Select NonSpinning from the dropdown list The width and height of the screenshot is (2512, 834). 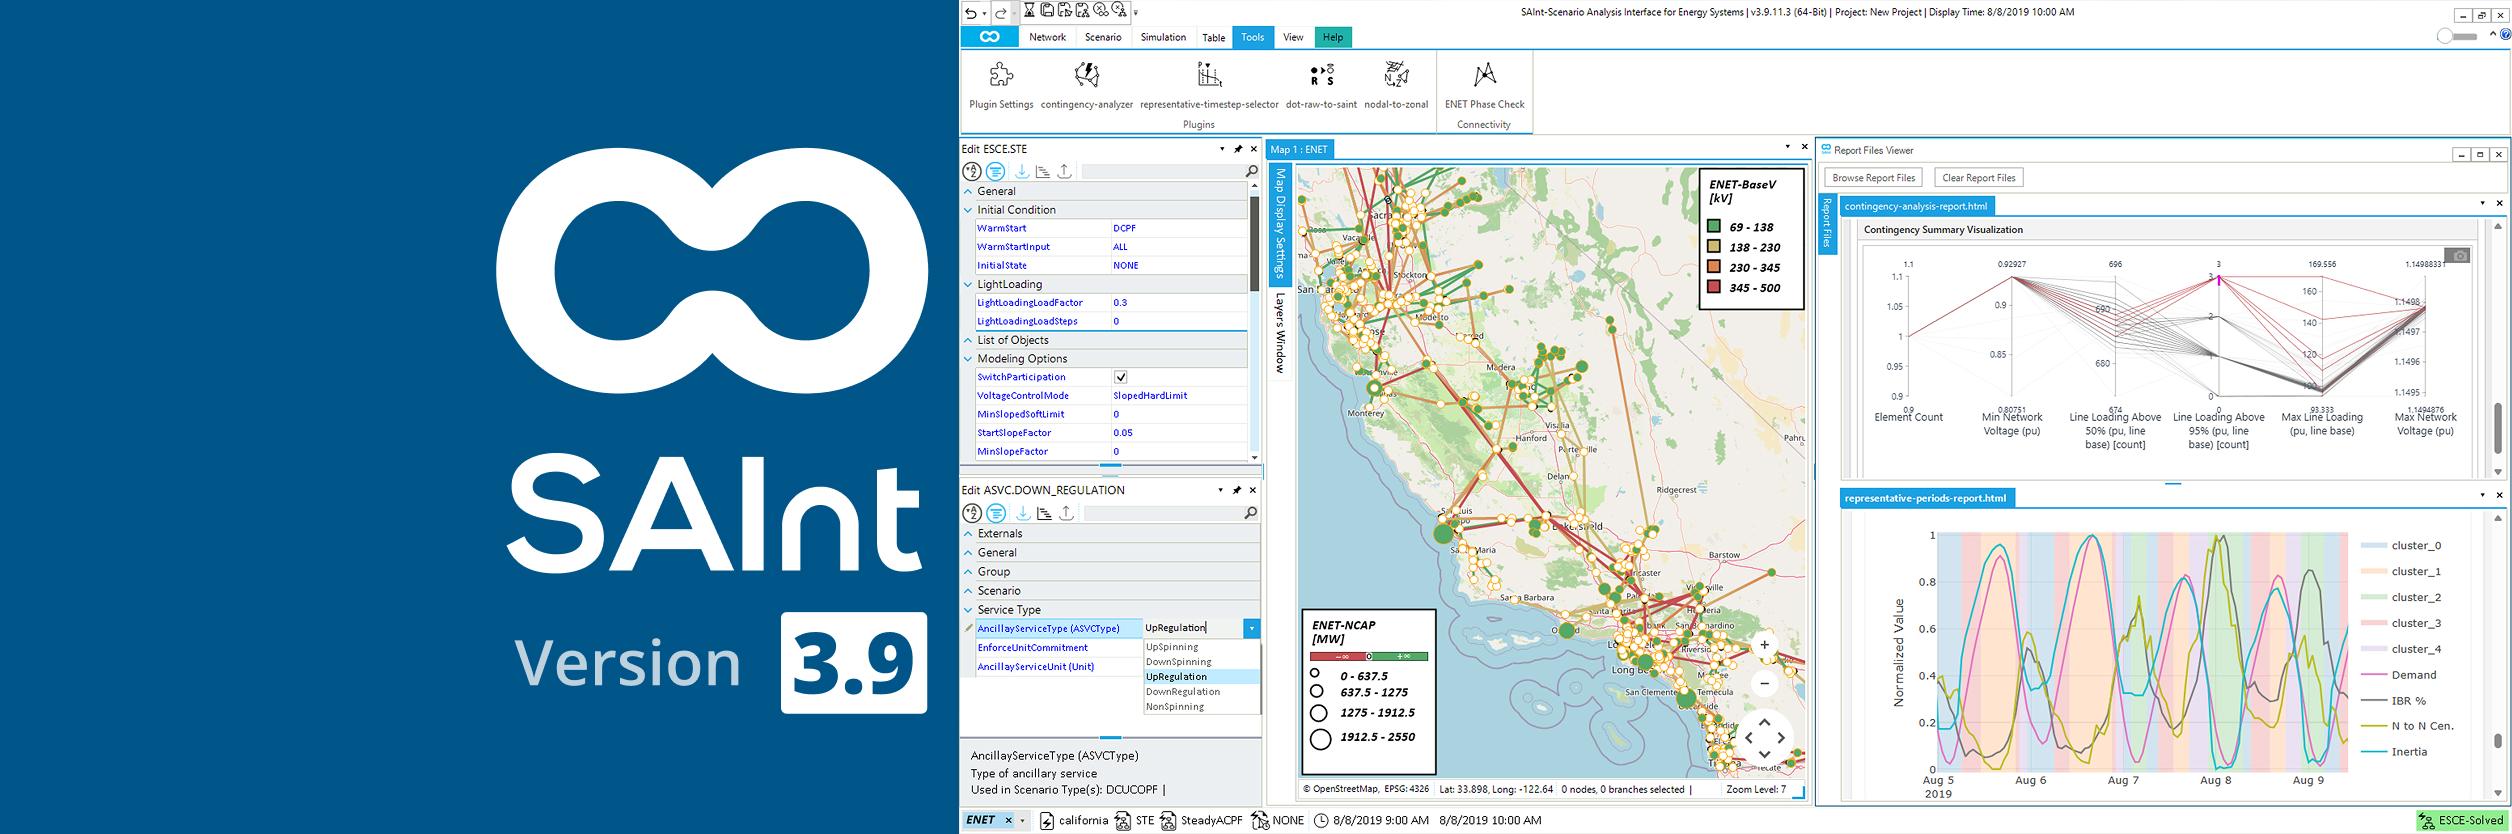pos(1201,707)
